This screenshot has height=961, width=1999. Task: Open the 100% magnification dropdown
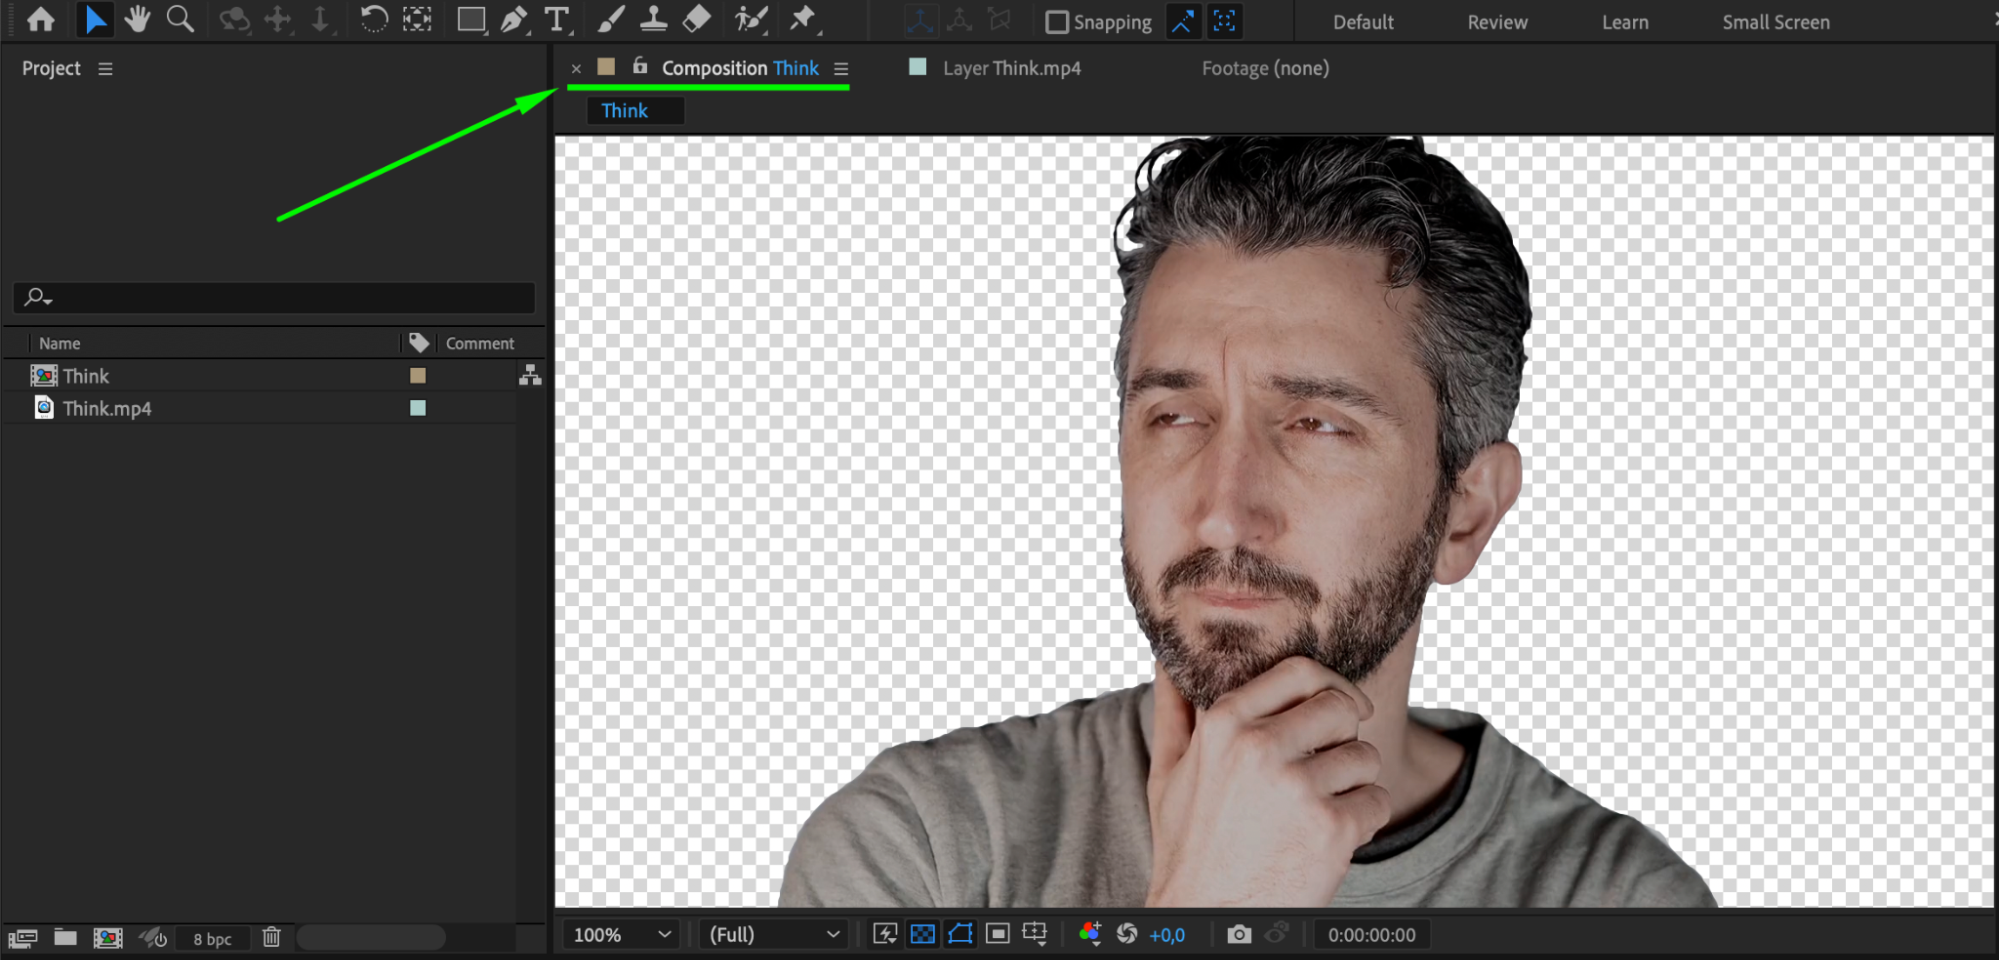click(620, 934)
